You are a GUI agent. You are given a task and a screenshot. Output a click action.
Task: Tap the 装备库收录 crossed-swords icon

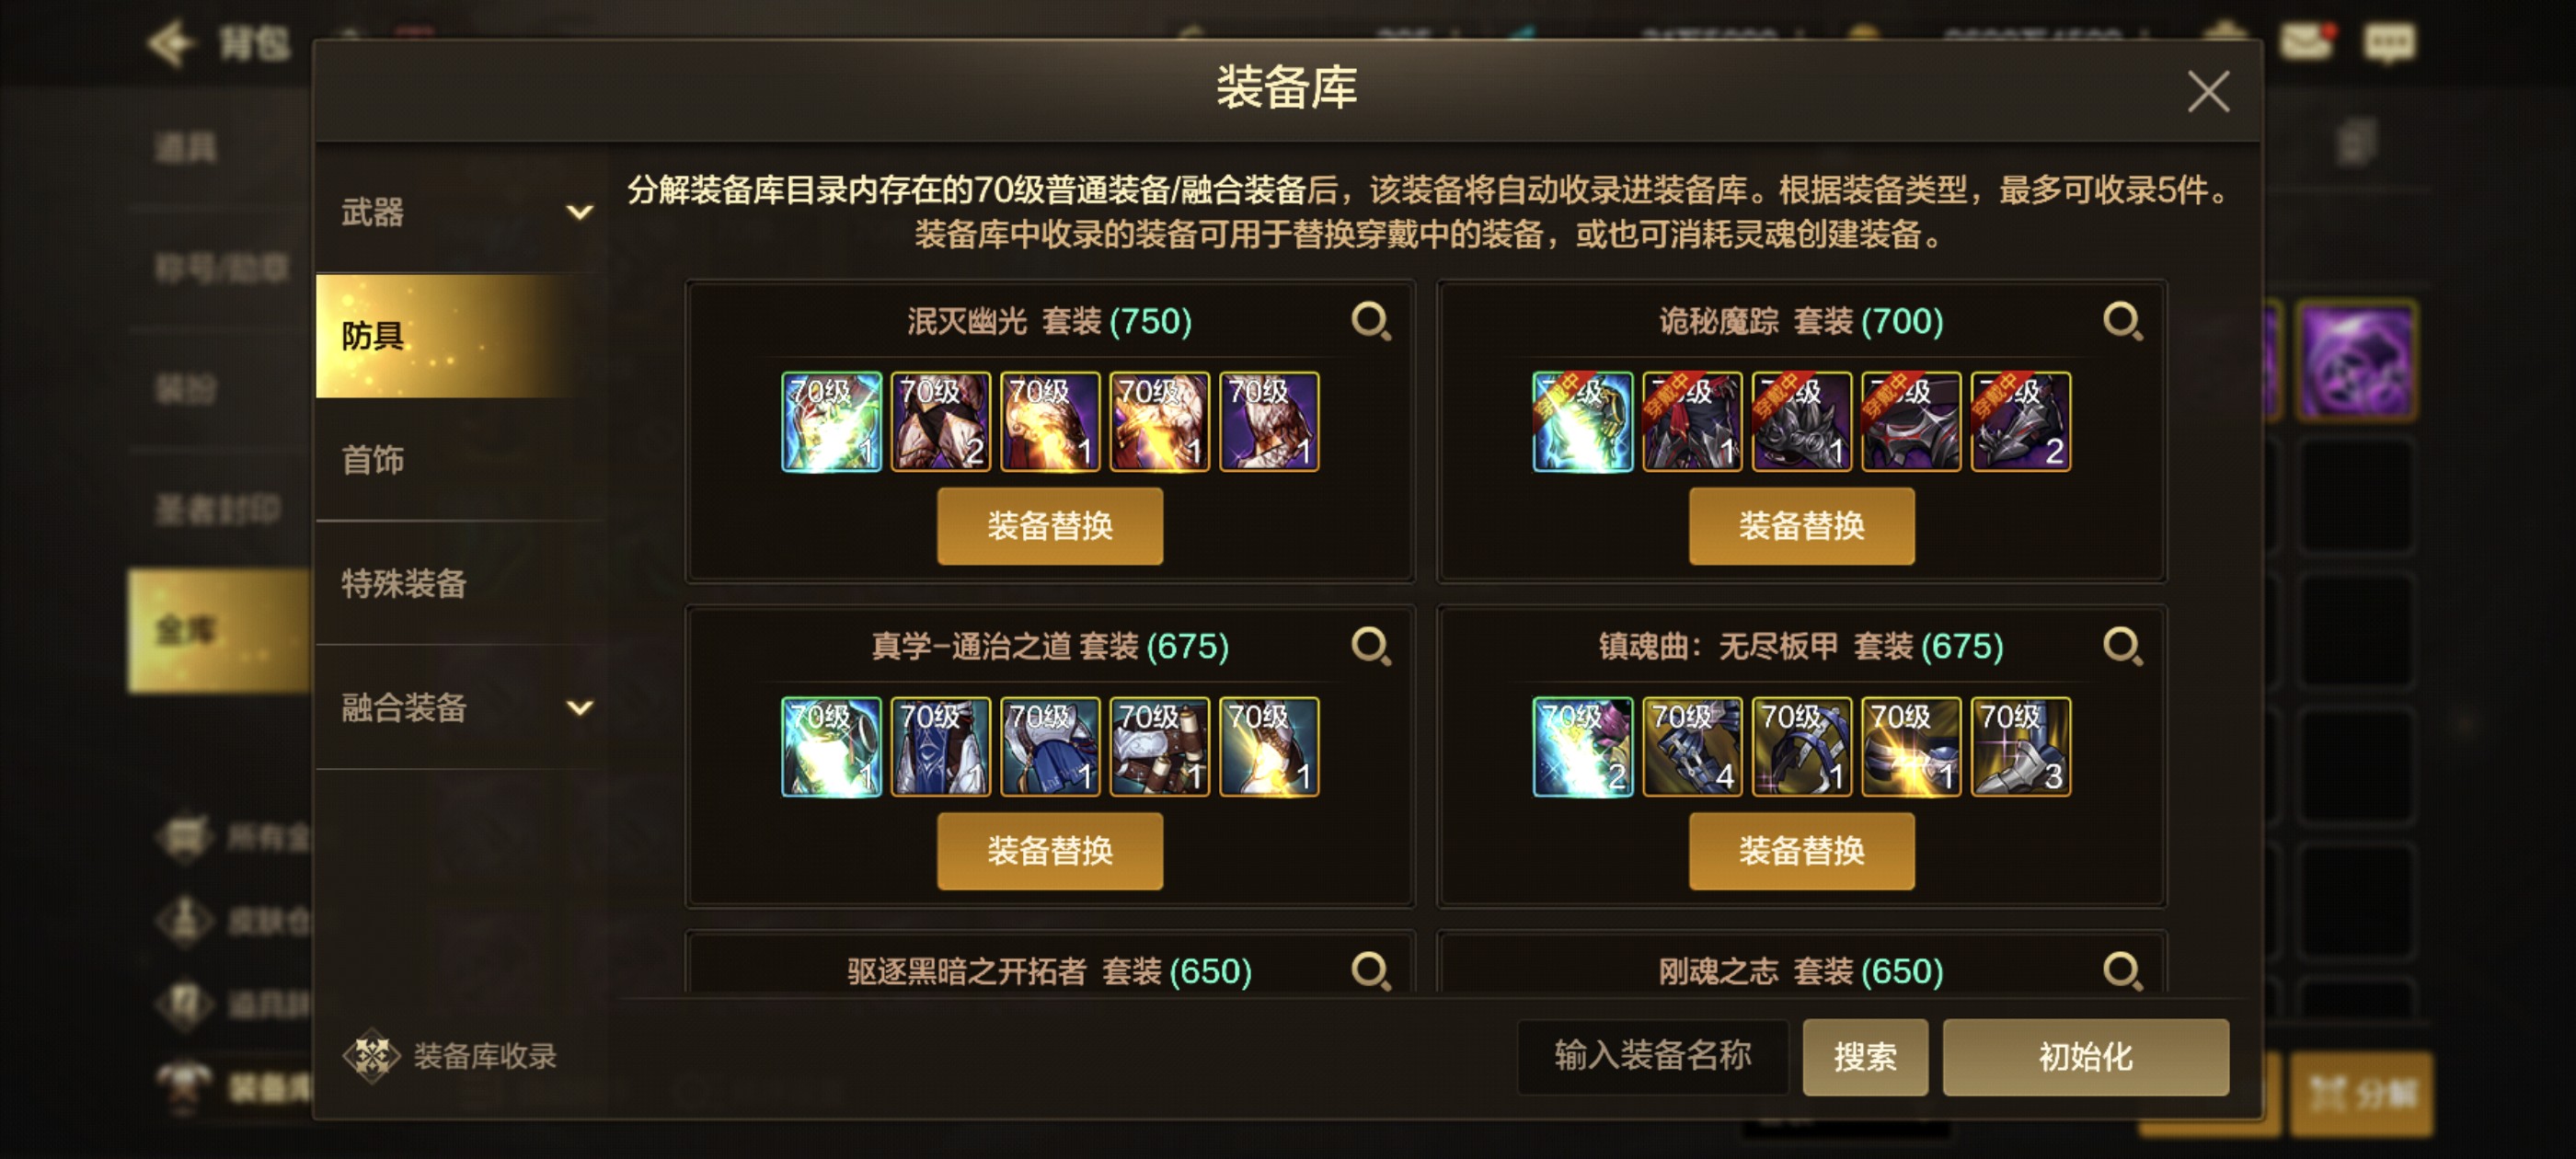pos(371,1056)
